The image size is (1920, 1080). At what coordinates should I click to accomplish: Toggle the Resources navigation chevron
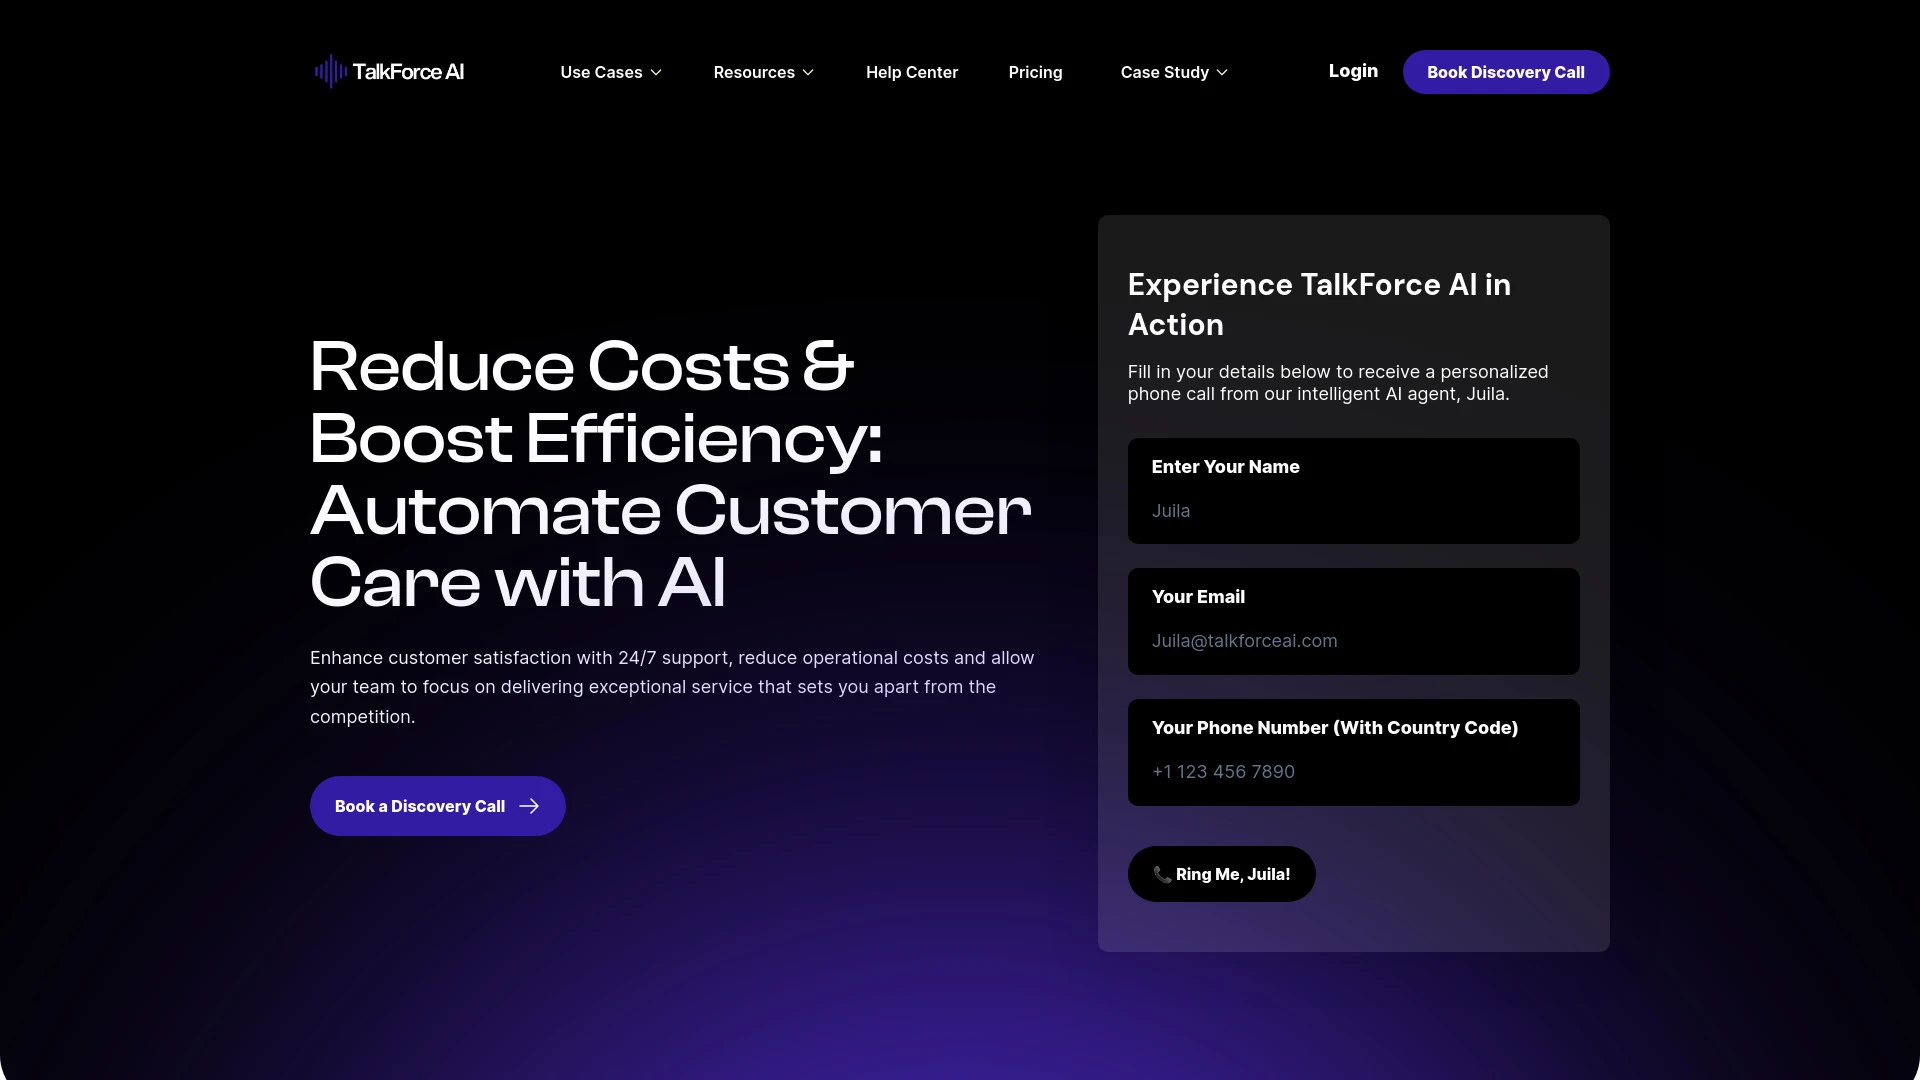click(808, 73)
